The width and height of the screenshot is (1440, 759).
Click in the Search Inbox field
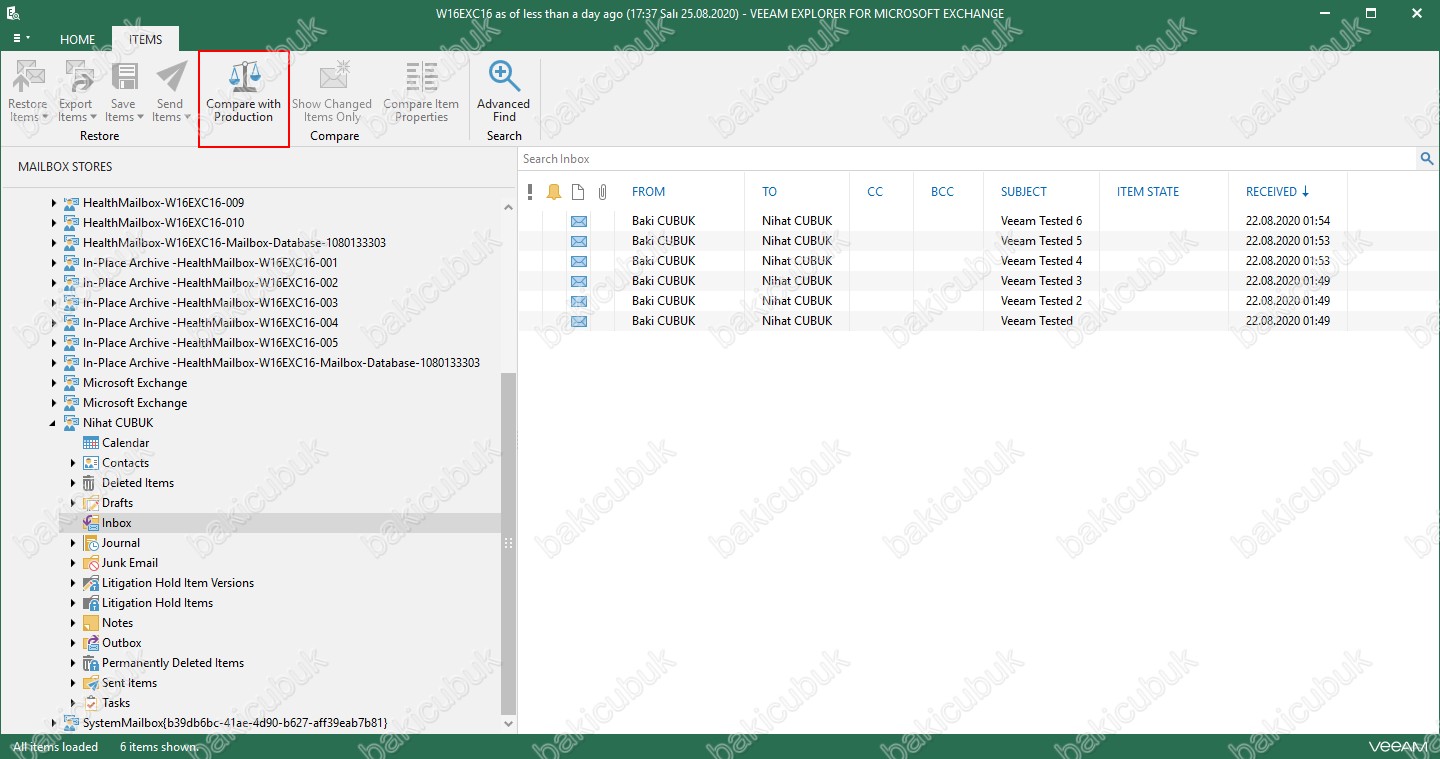(968, 159)
